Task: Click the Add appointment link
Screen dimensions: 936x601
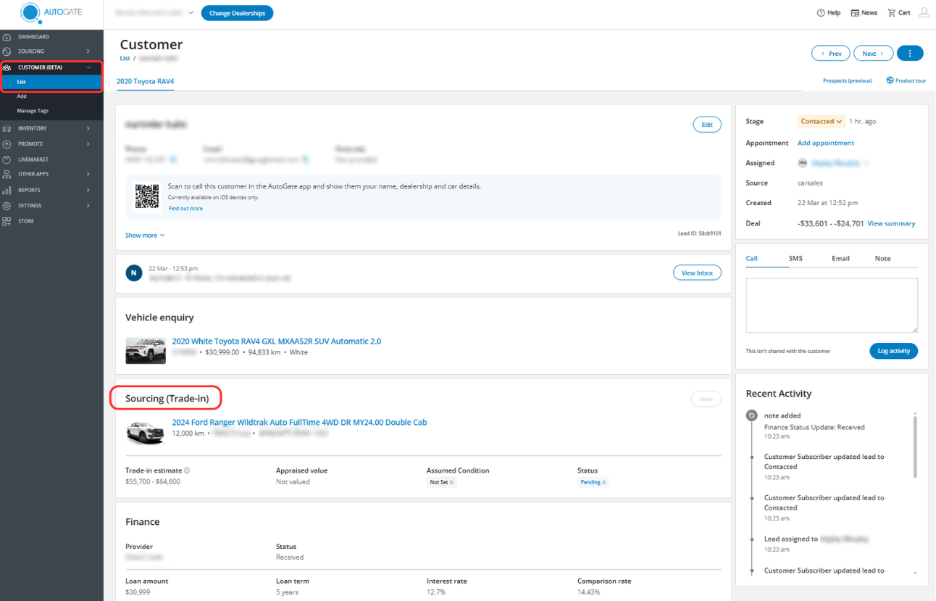Action: pyautogui.click(x=825, y=143)
